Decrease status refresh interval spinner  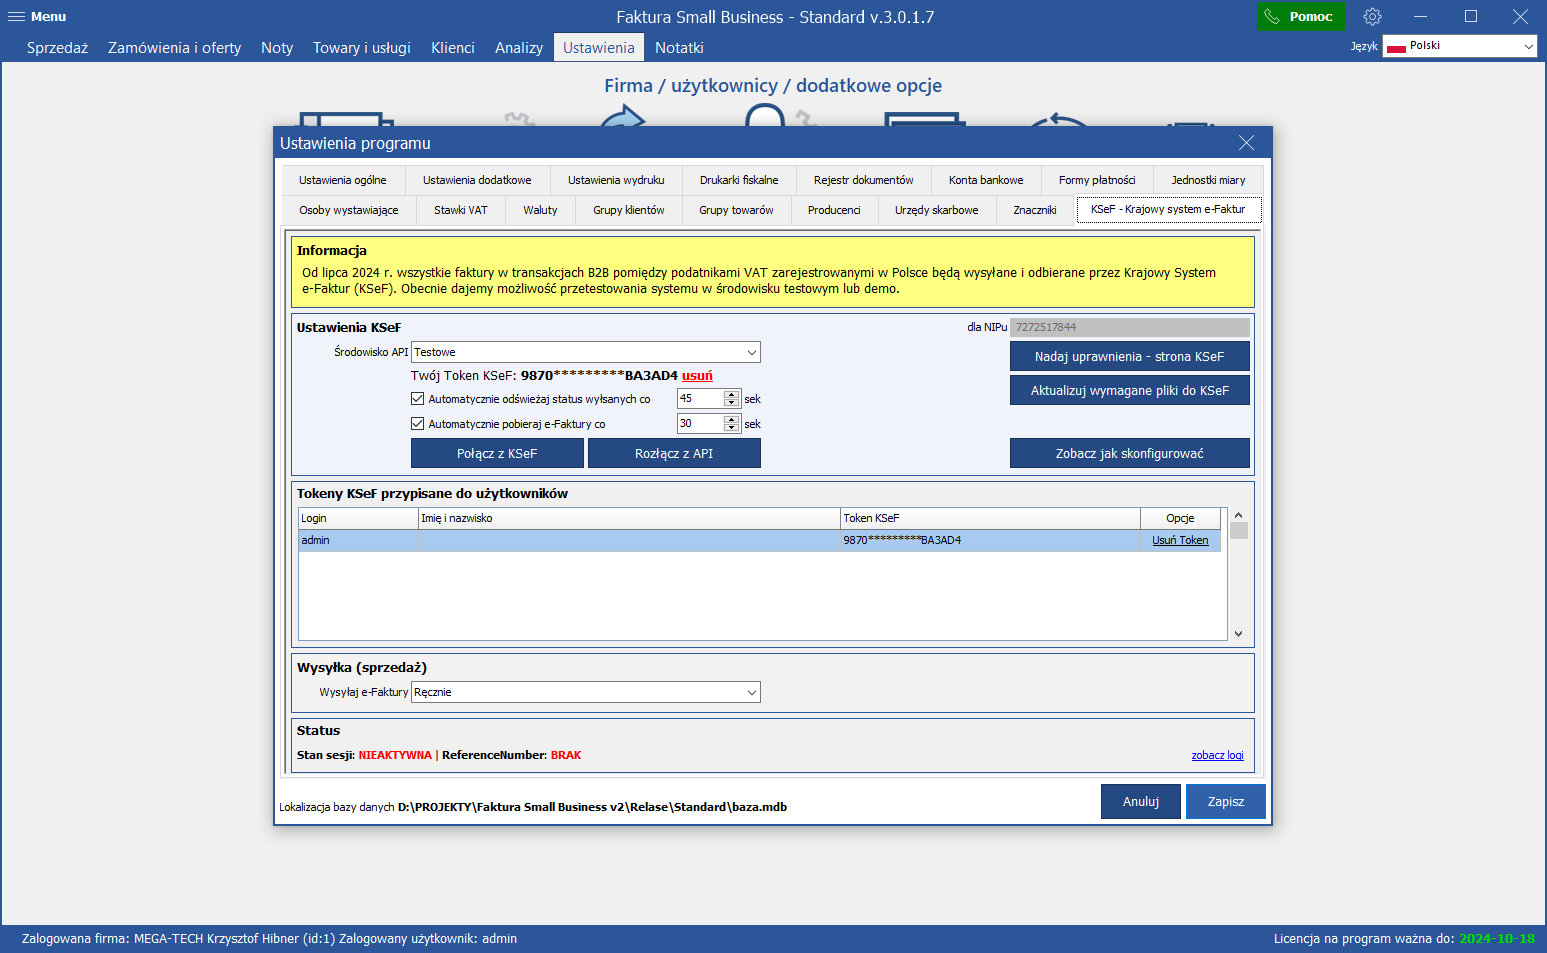(732, 403)
